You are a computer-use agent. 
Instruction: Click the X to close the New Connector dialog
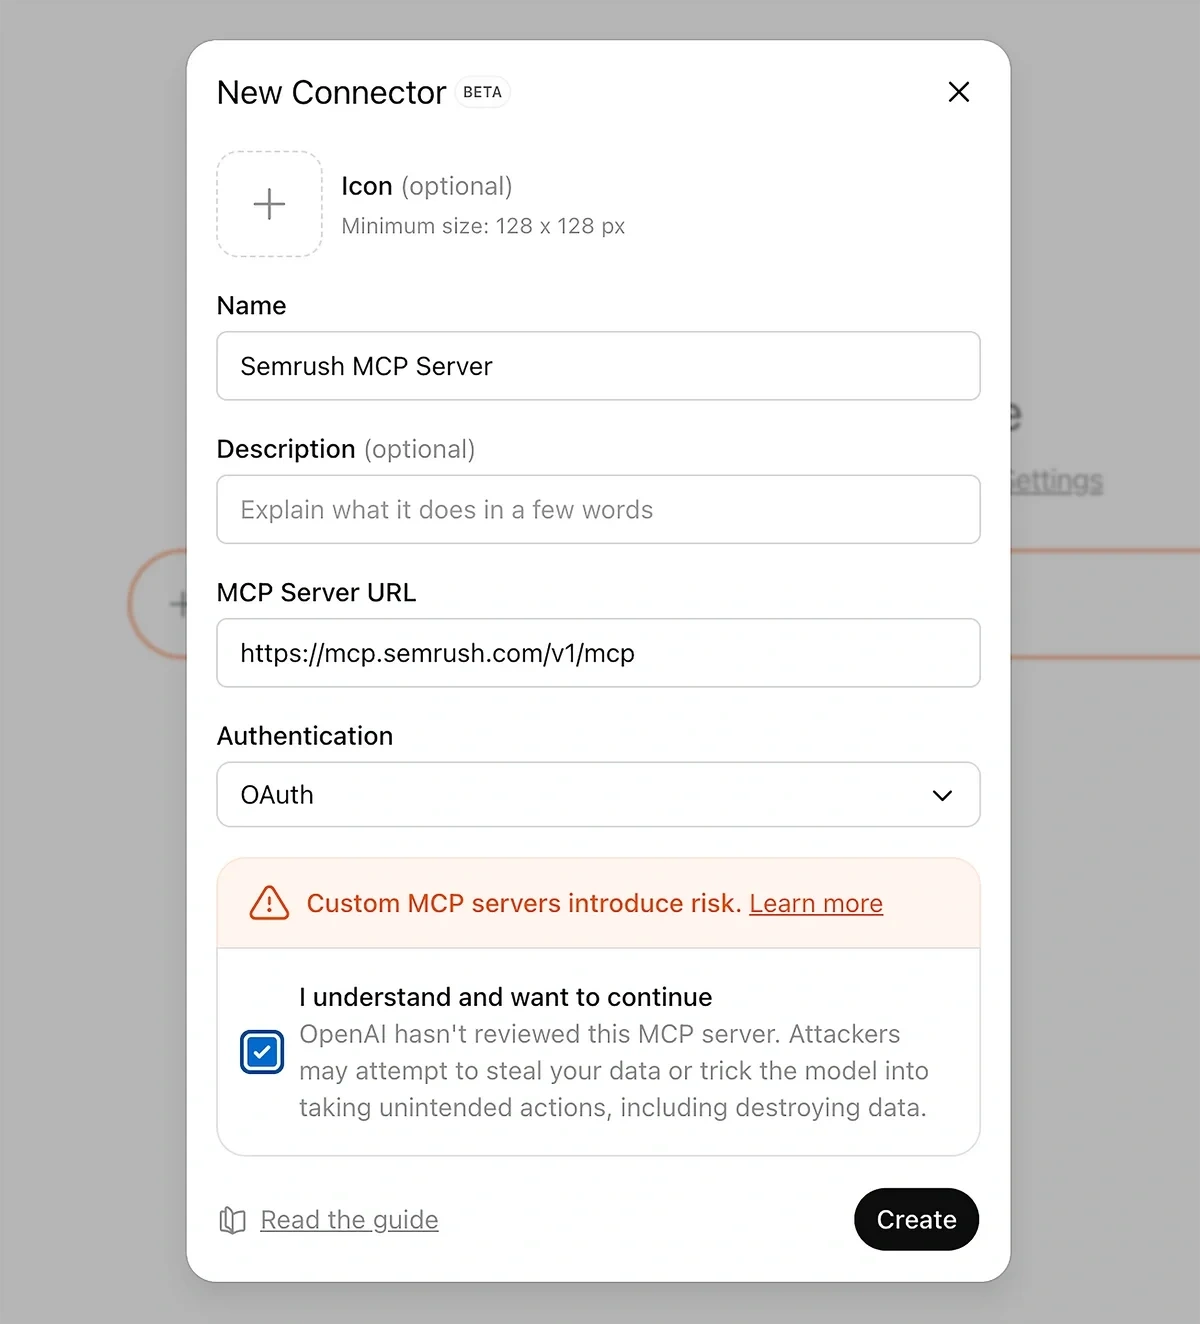click(958, 91)
